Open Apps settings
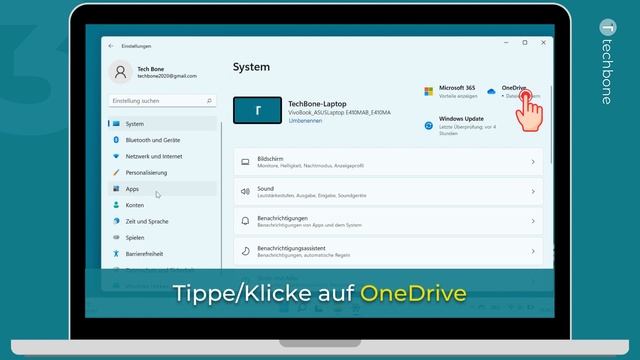The image size is (640, 360). tap(162, 189)
